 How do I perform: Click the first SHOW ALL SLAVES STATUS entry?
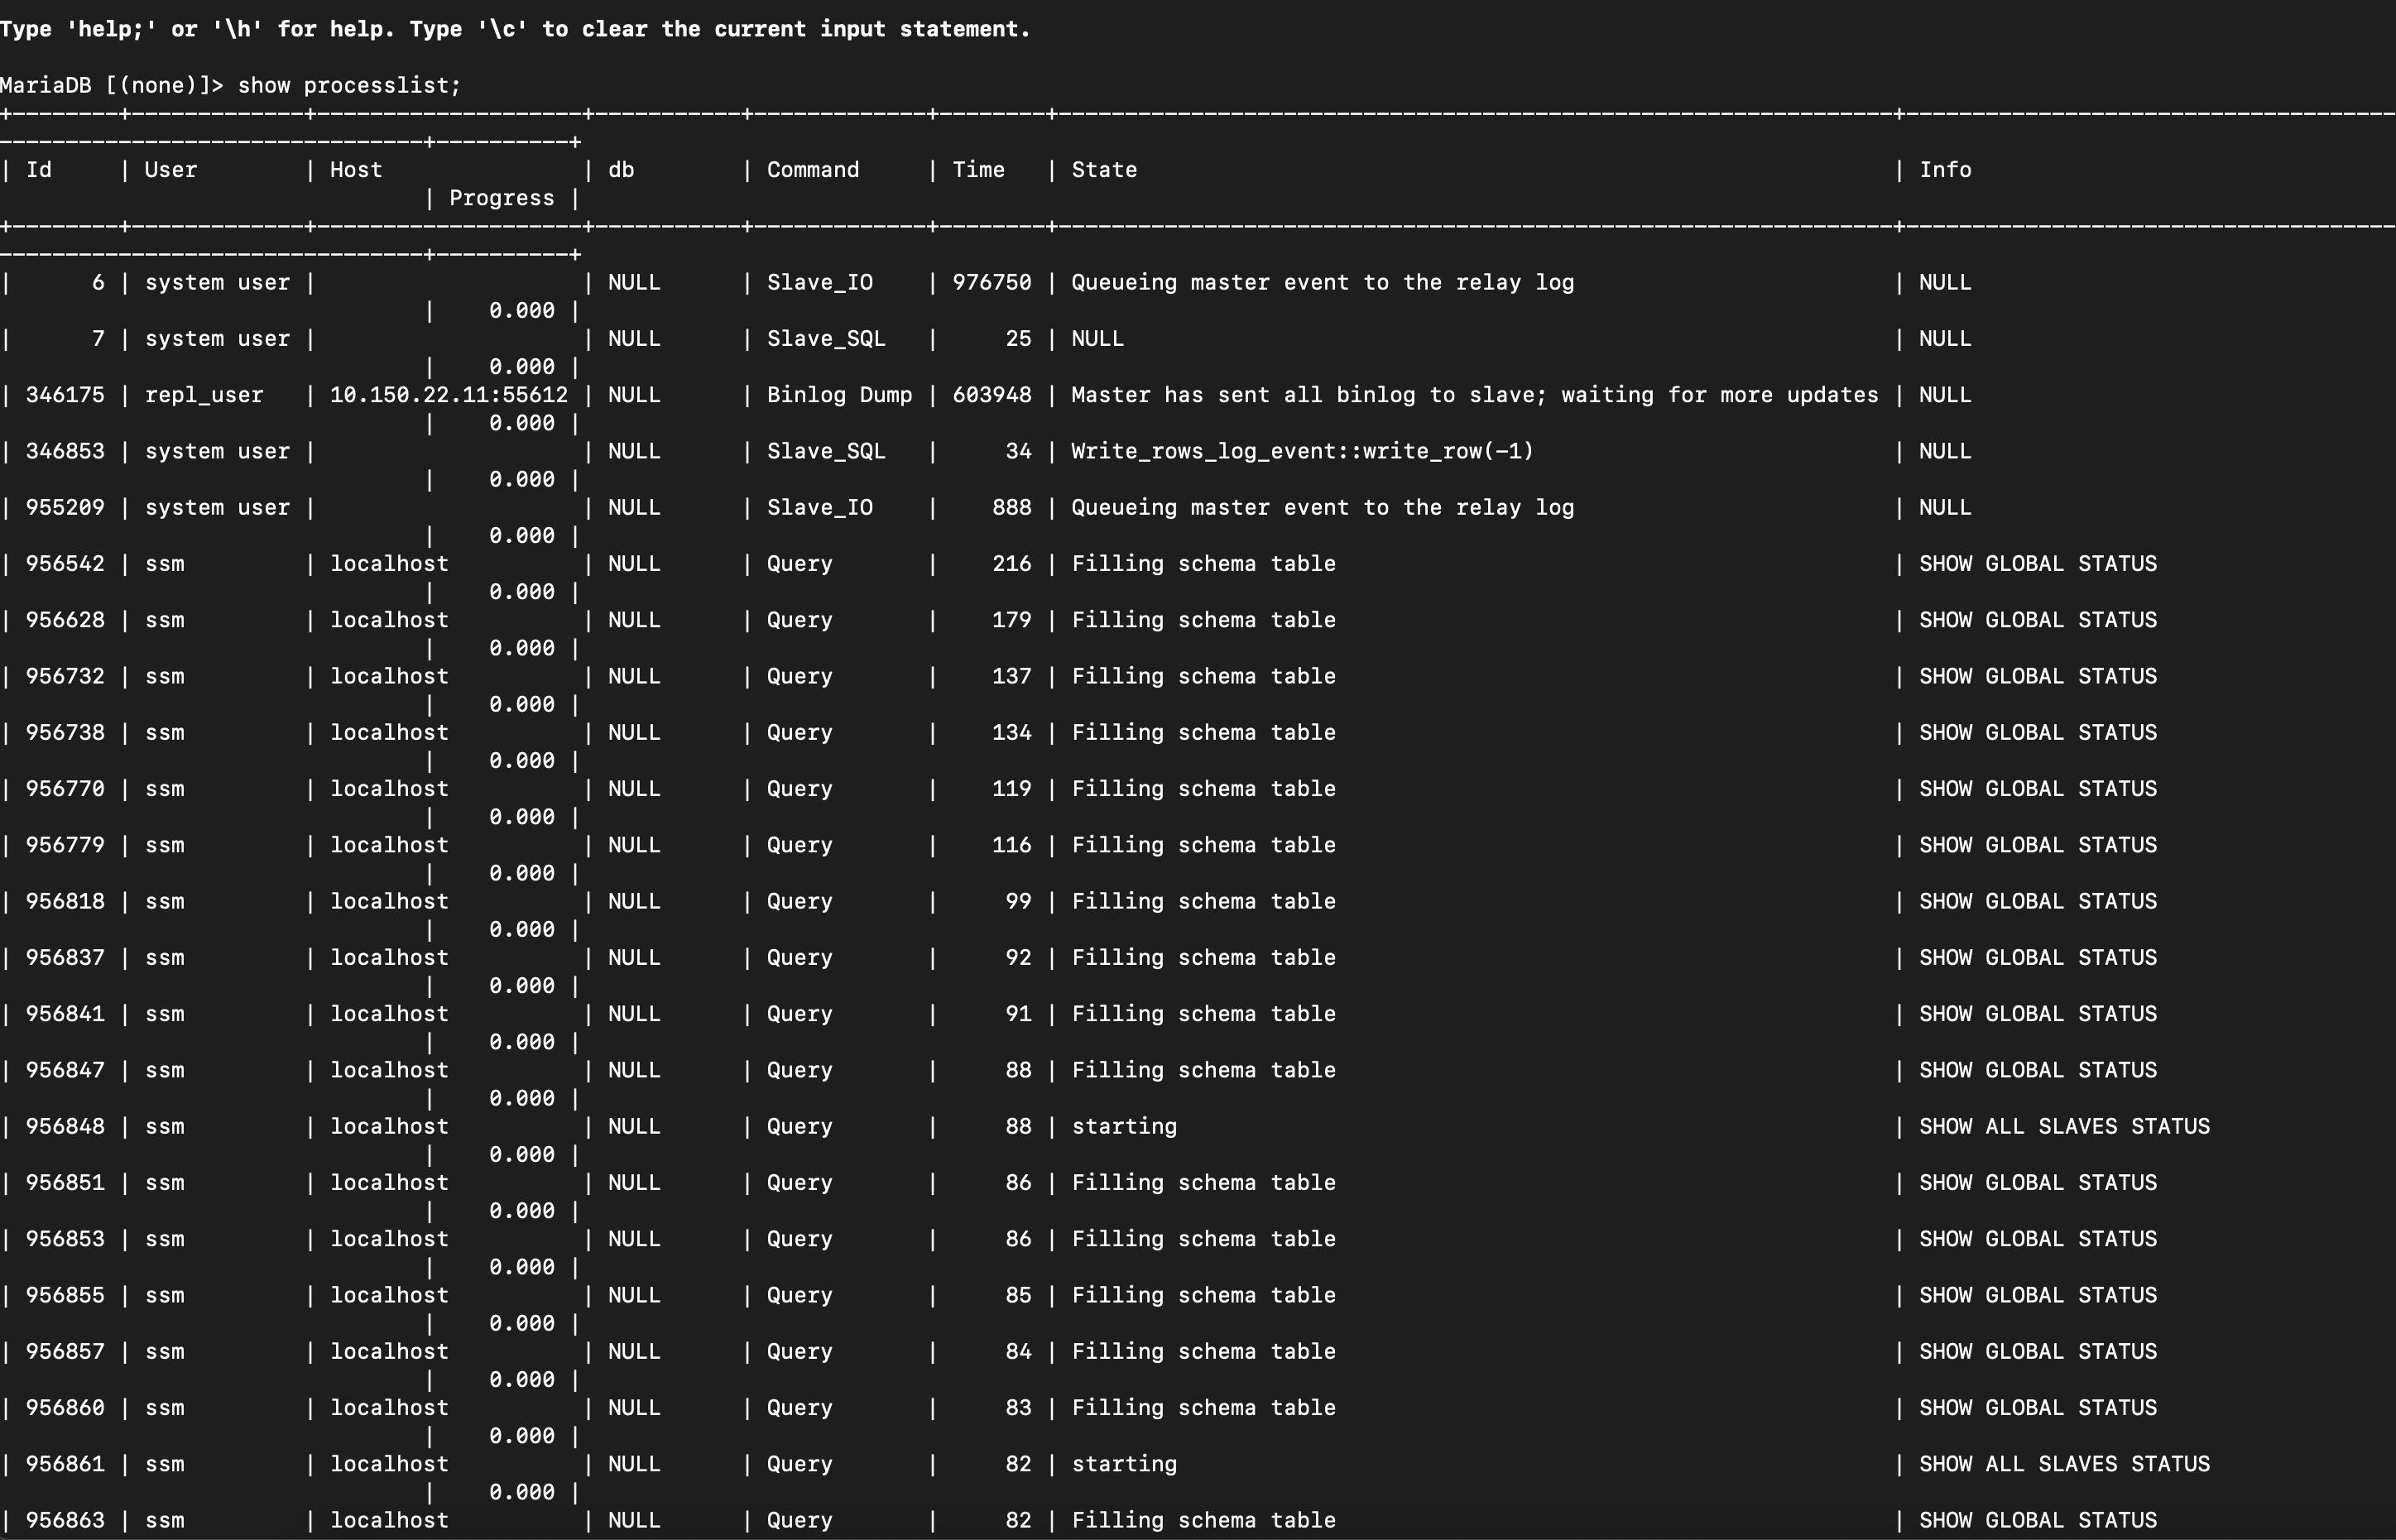2063,1126
